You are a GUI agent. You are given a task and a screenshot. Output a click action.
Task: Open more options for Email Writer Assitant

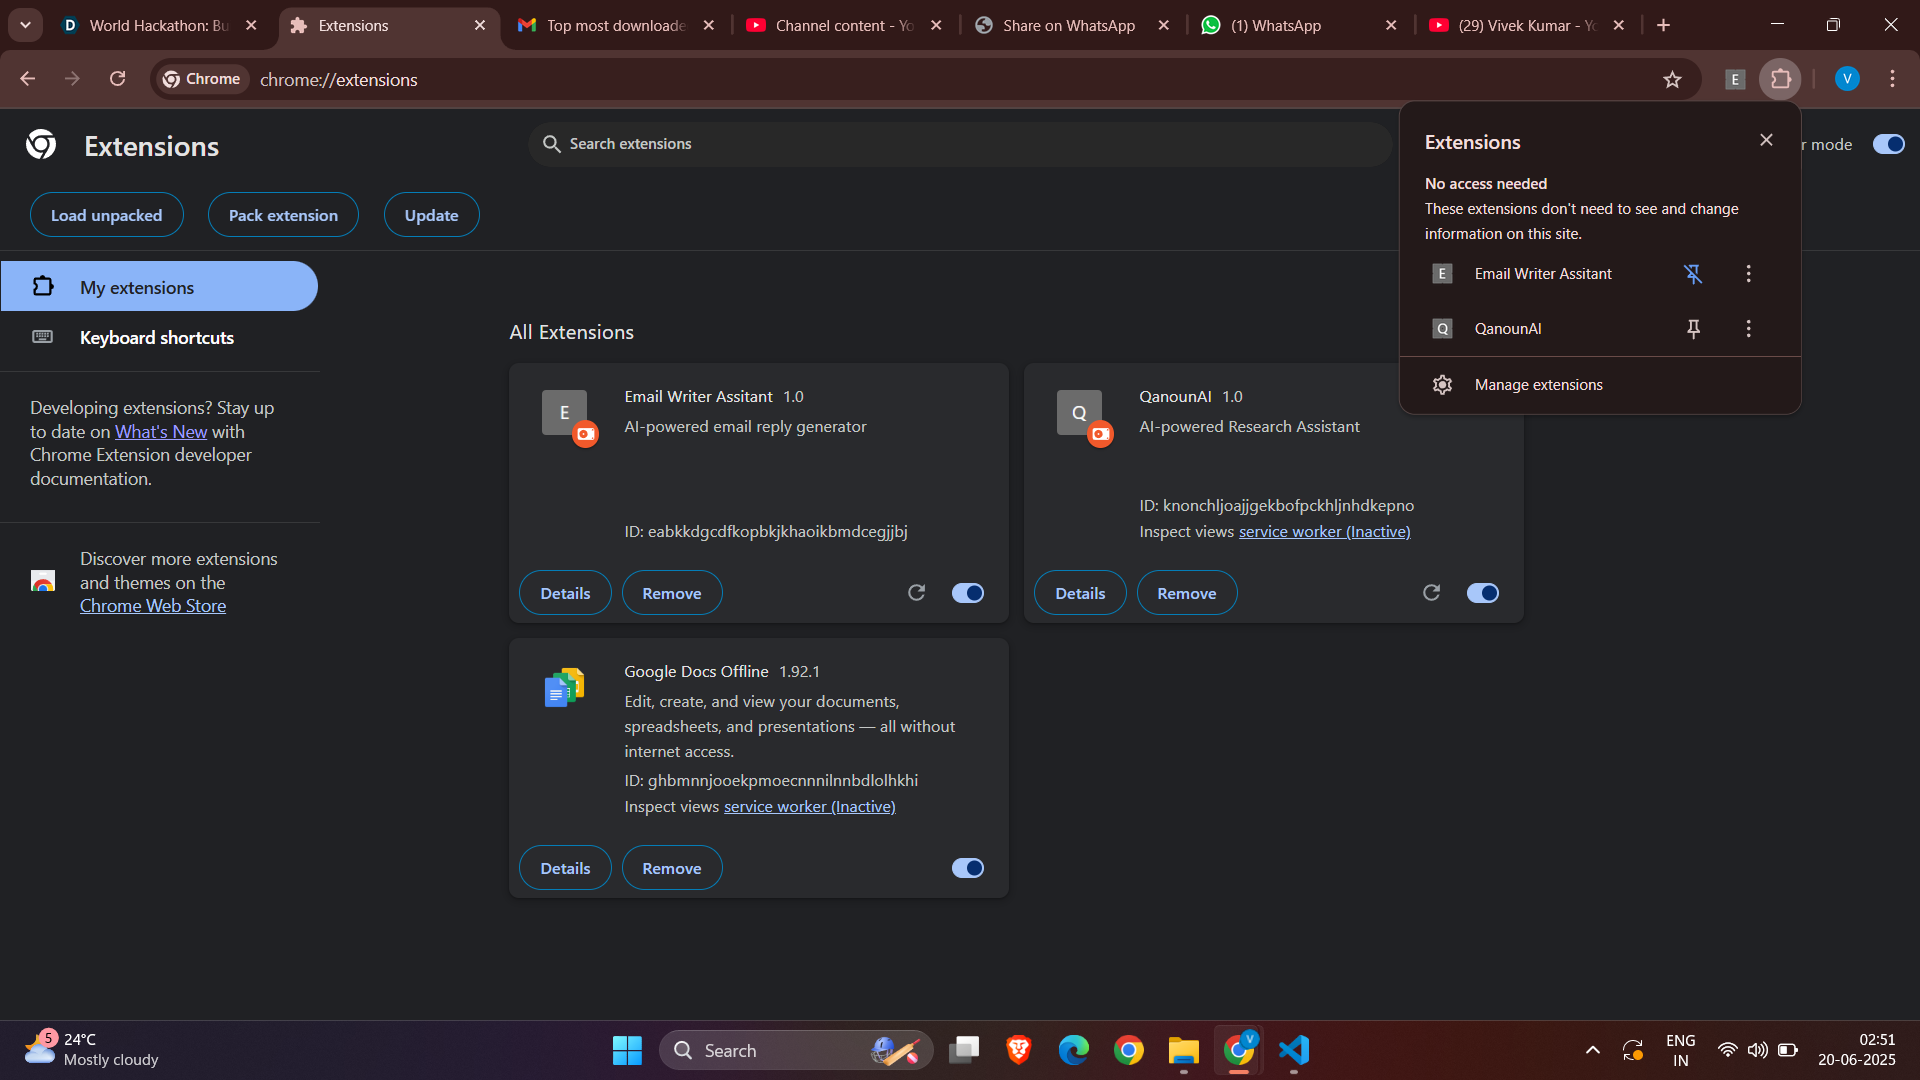pos(1748,274)
